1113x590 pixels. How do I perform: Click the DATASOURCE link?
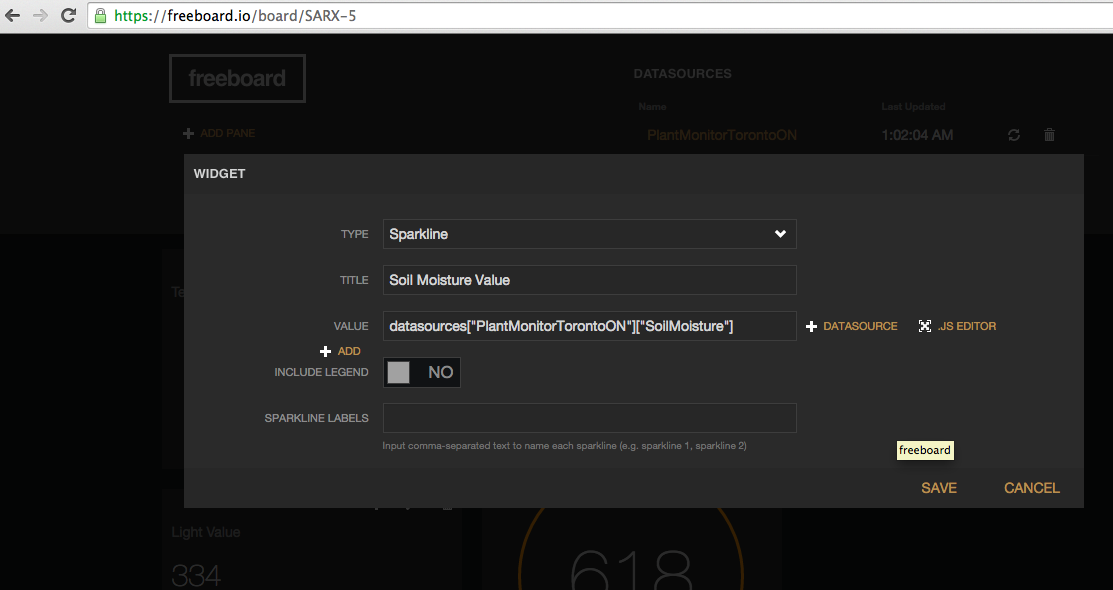pos(860,326)
